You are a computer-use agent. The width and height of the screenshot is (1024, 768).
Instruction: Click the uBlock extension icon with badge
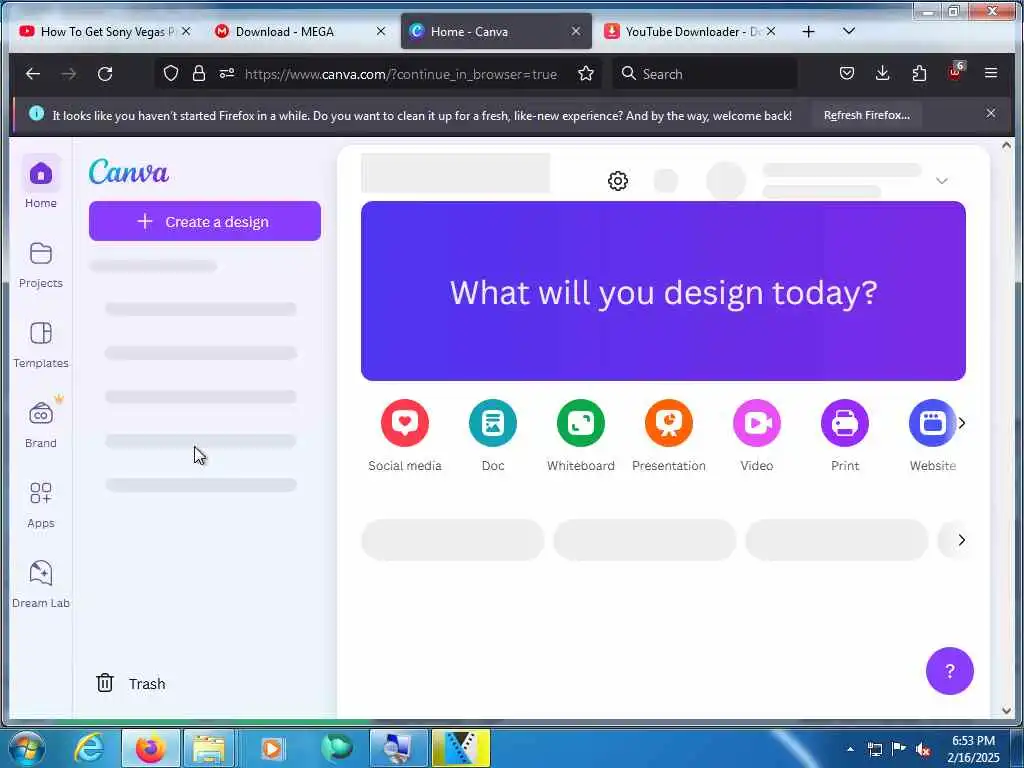pyautogui.click(x=956, y=72)
